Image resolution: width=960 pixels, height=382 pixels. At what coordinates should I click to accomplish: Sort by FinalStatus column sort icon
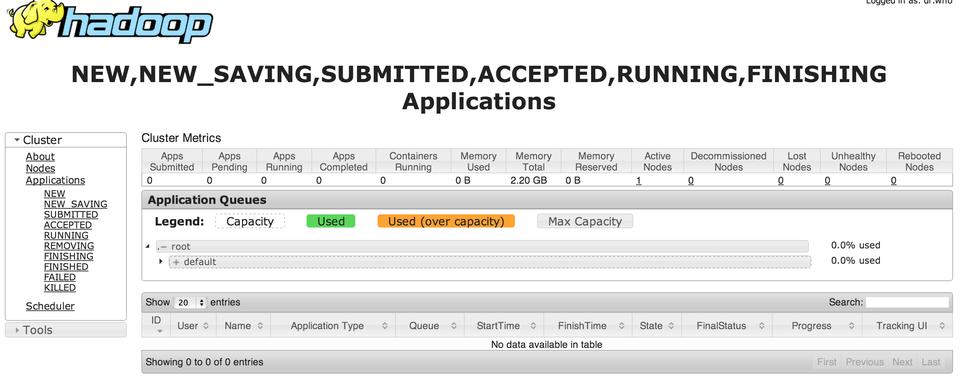762,326
